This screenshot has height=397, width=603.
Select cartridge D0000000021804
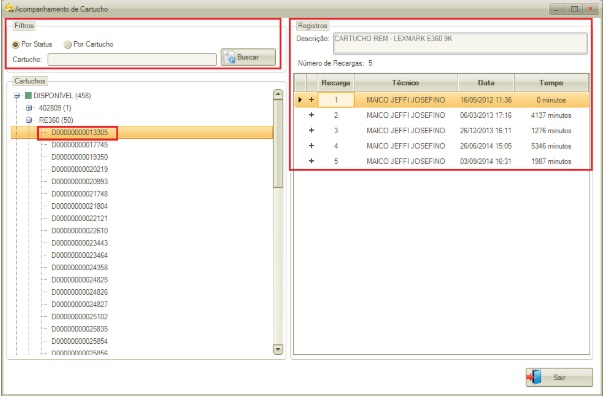[x=80, y=206]
